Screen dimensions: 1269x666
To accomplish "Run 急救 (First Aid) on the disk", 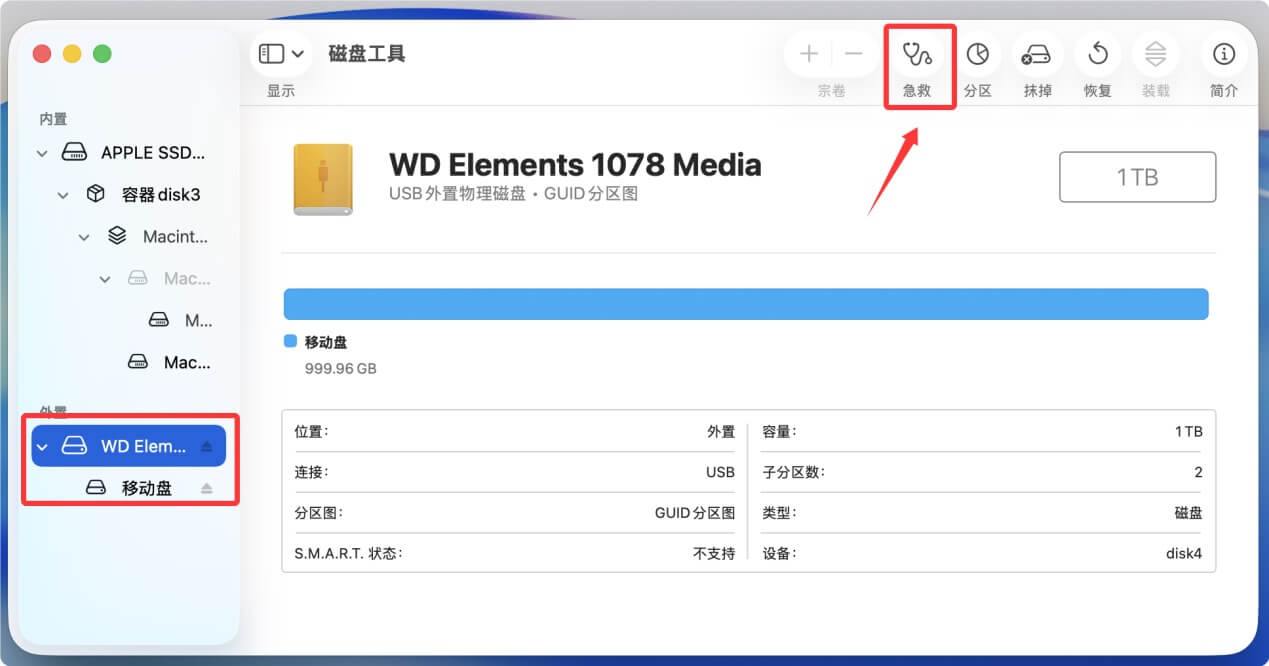I will 918,55.
